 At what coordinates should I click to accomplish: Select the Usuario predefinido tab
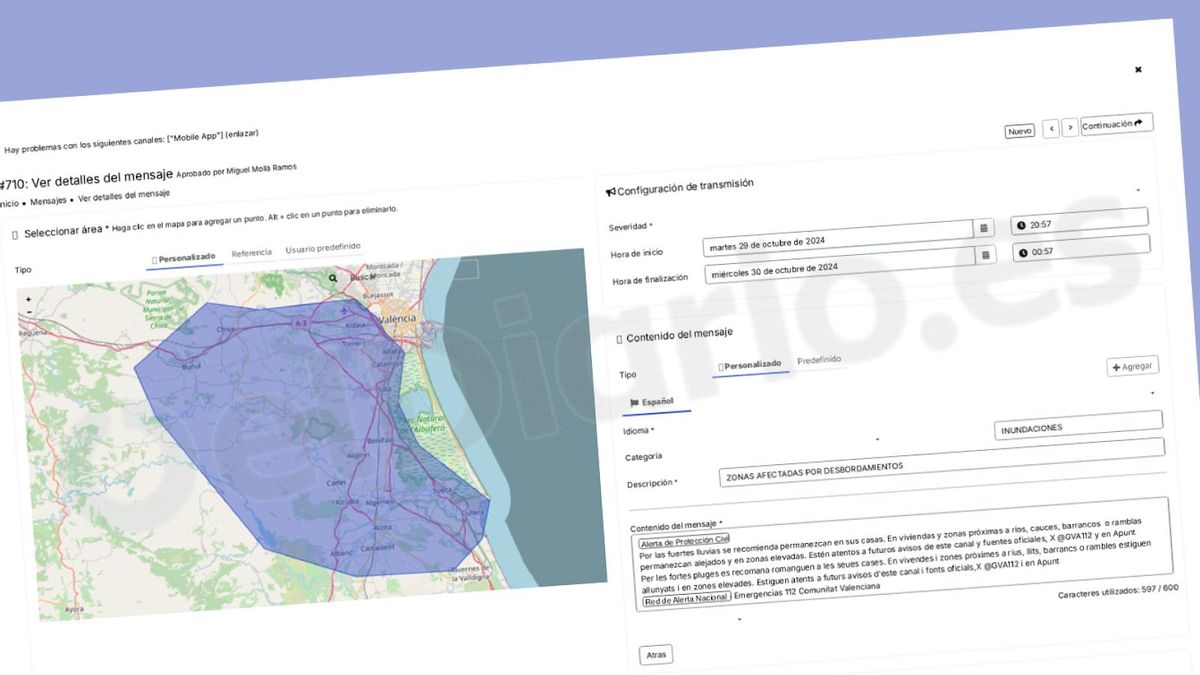click(x=323, y=247)
